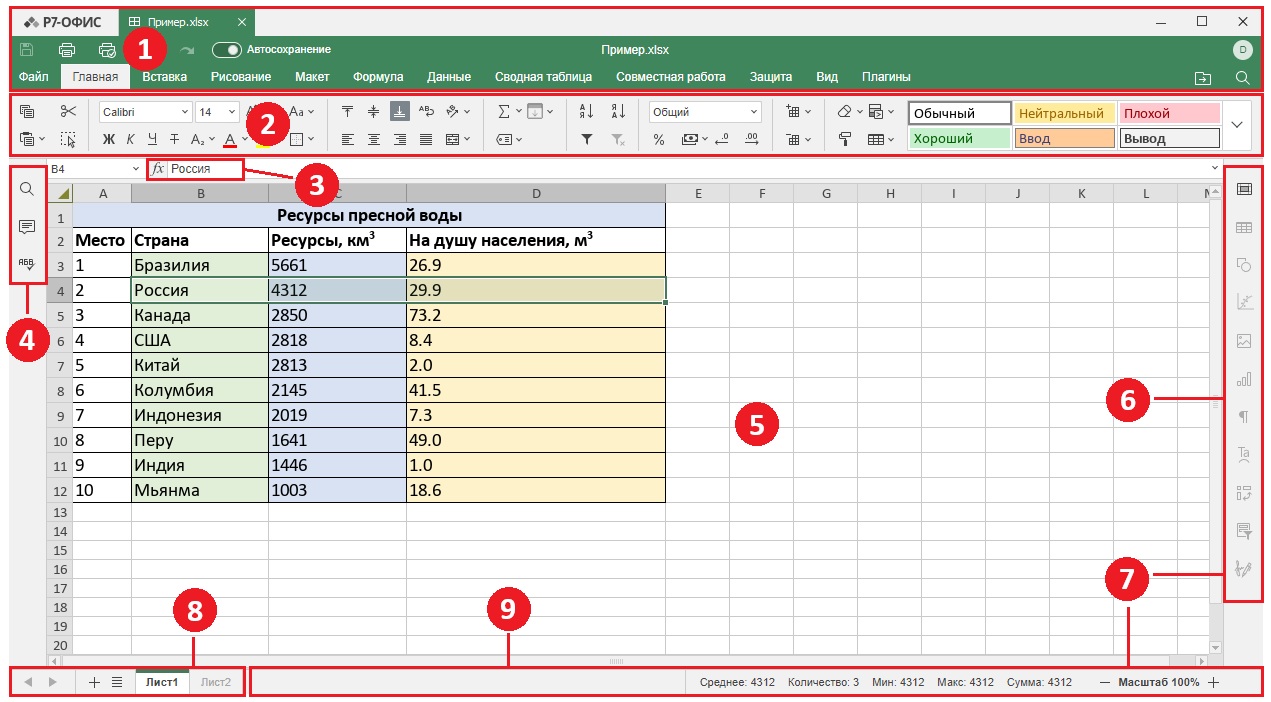1271x702 pixels.
Task: Open spell checking in left sidebar
Action: point(27,264)
